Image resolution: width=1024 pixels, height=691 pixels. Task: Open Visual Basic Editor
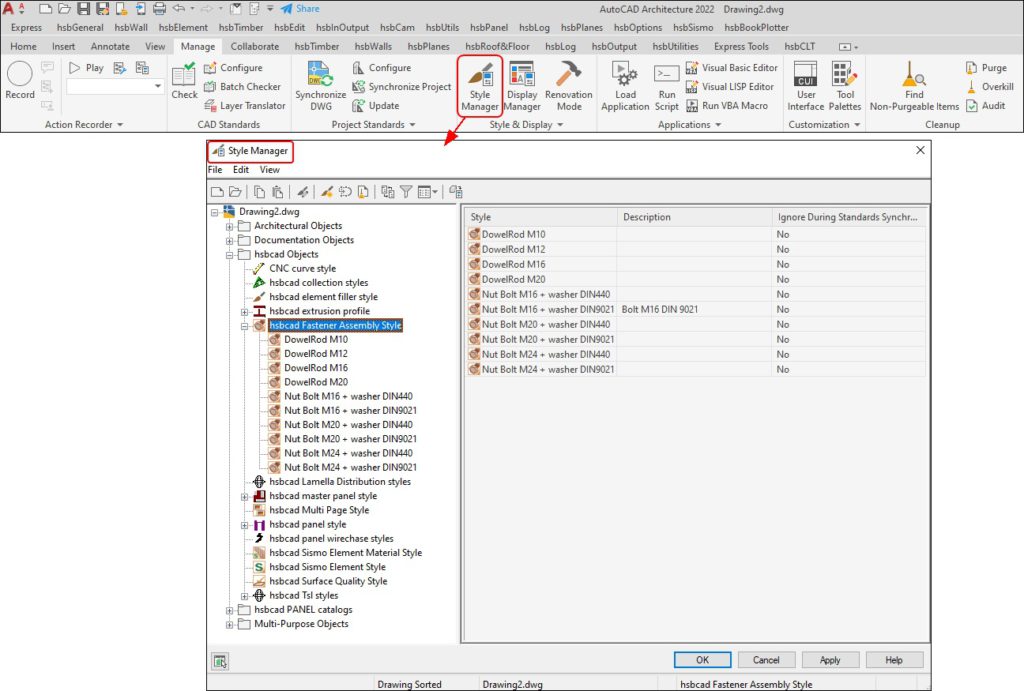tap(731, 68)
